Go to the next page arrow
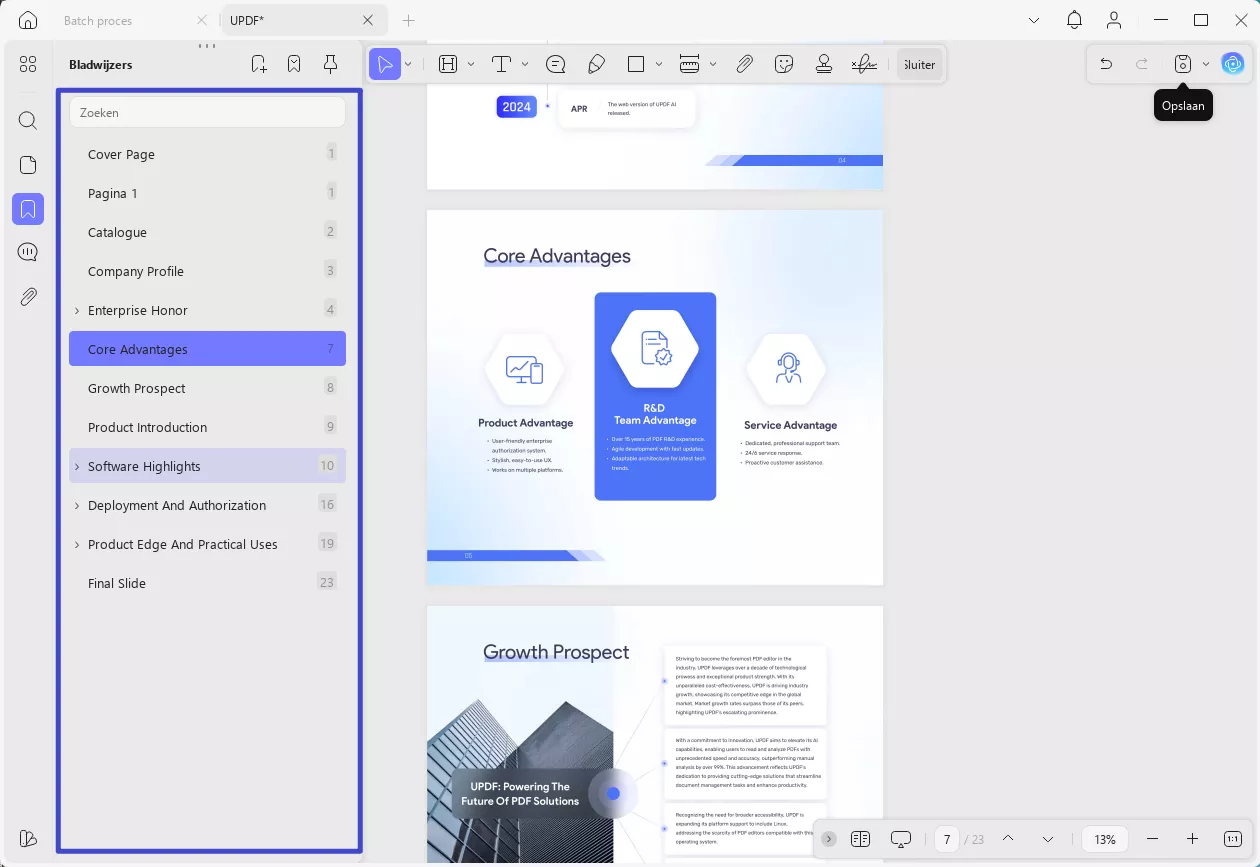Viewport: 1260px width, 867px height. click(x=1048, y=839)
